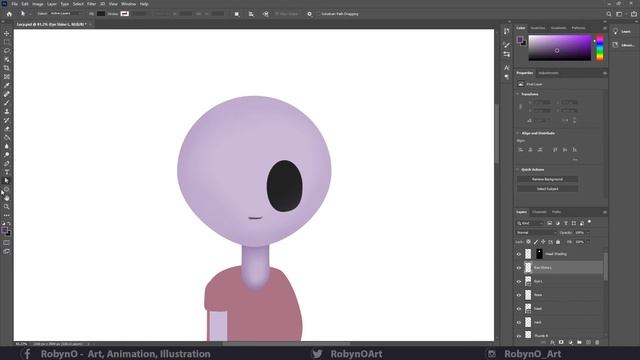Screen dimensions: 640x360
Task: Click the search icon at top right
Action: click(609, 14)
